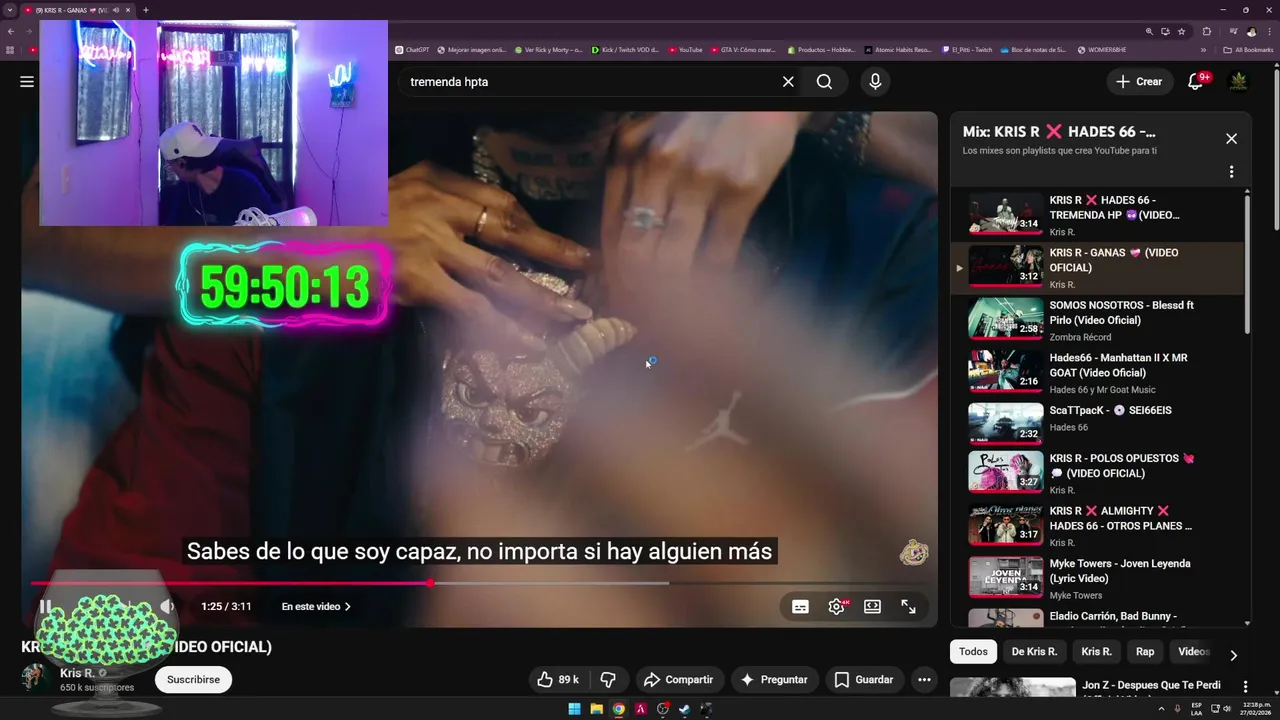
Task: Click the magnifier search button
Action: [824, 82]
